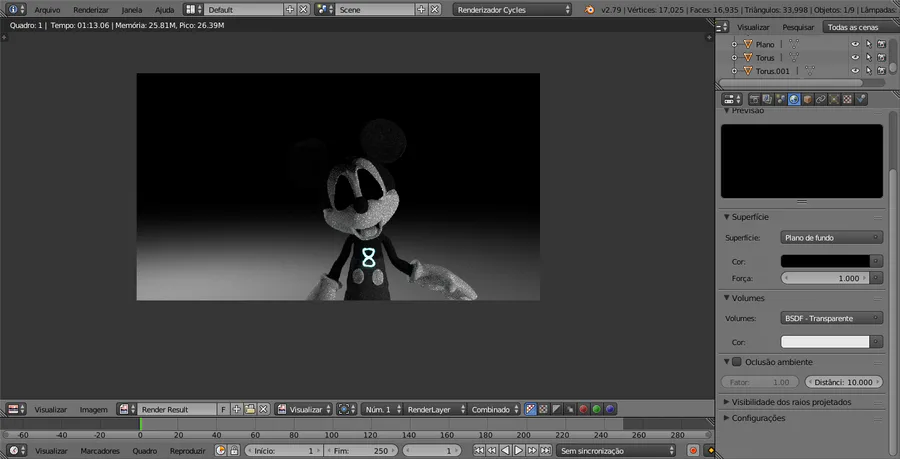Open the Reproduzir menu in timeline
Image resolution: width=900 pixels, height=459 pixels.
point(187,451)
